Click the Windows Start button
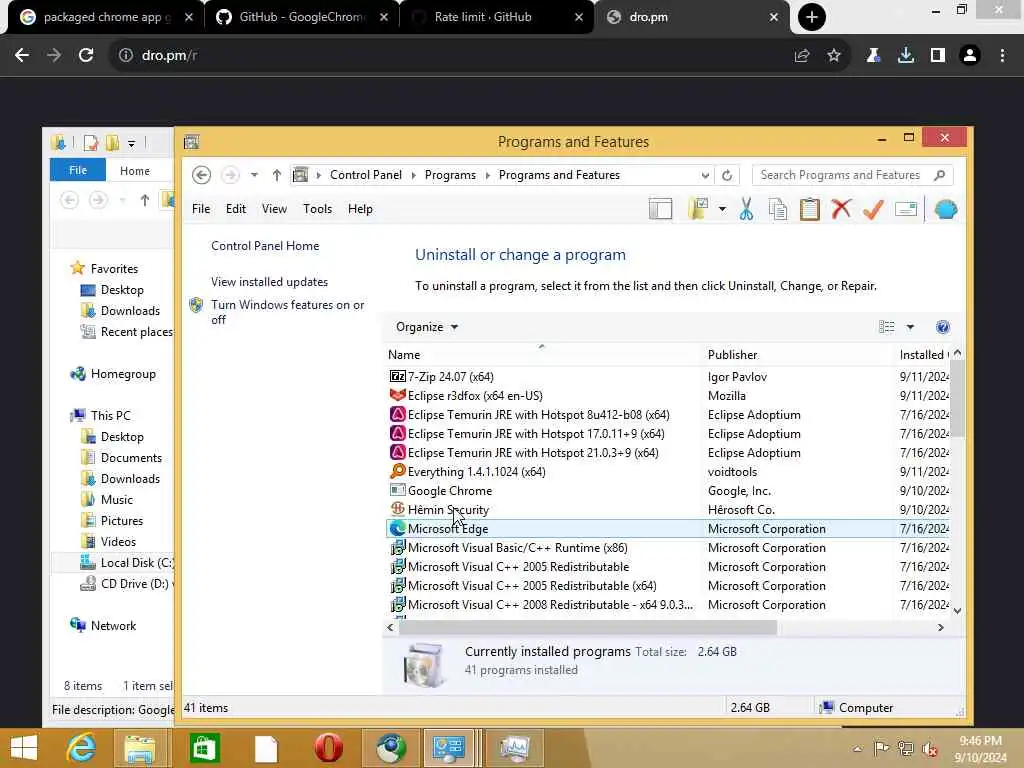The width and height of the screenshot is (1024, 768). [x=24, y=748]
